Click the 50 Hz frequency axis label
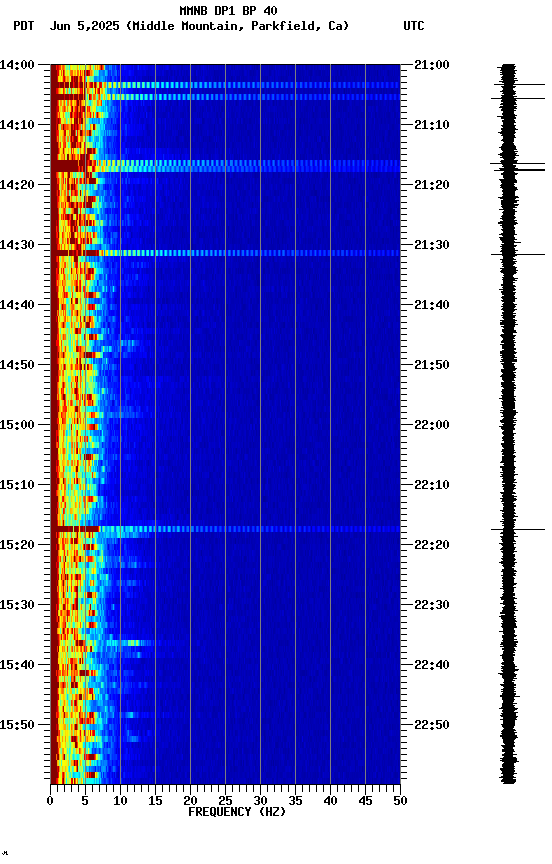Screen dimensions: 552x864 [x=400, y=802]
